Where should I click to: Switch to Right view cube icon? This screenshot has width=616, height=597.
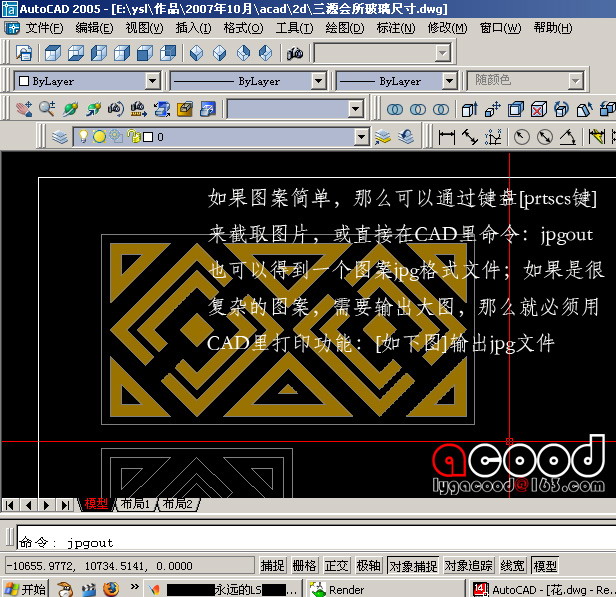(x=122, y=53)
